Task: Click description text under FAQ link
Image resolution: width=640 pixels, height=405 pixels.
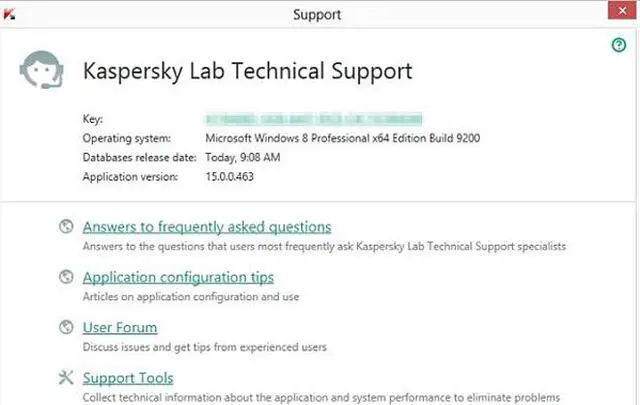Action: (324, 246)
